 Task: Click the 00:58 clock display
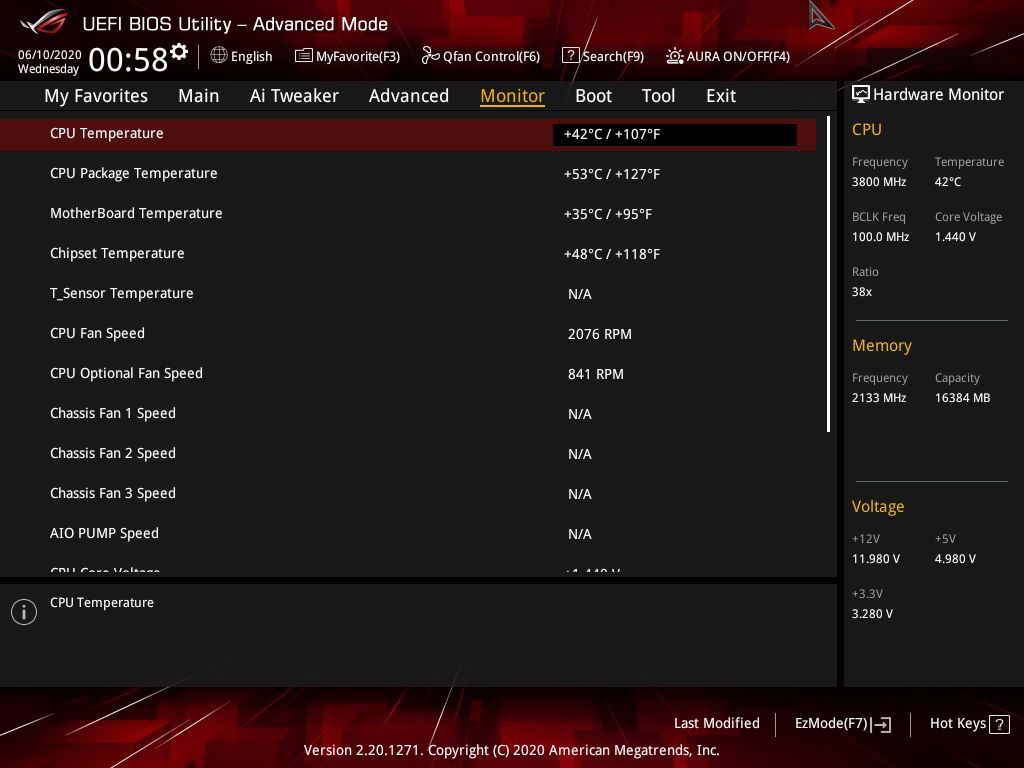click(x=128, y=59)
